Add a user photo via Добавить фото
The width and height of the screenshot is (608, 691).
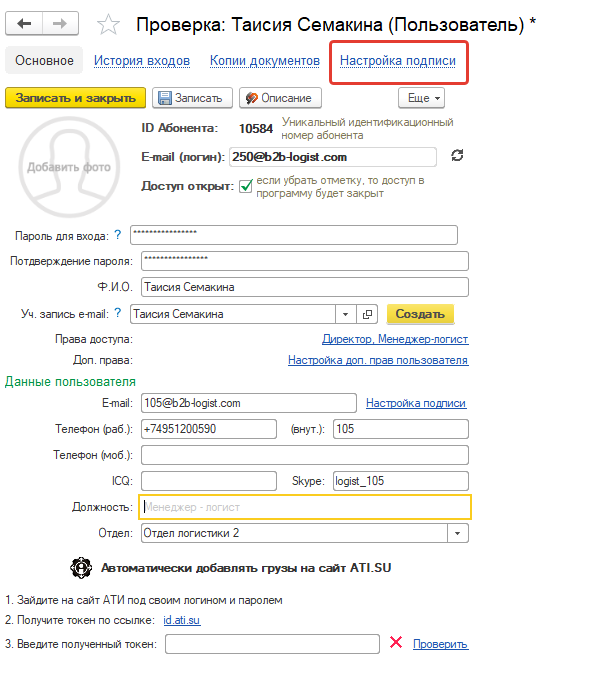click(x=69, y=167)
